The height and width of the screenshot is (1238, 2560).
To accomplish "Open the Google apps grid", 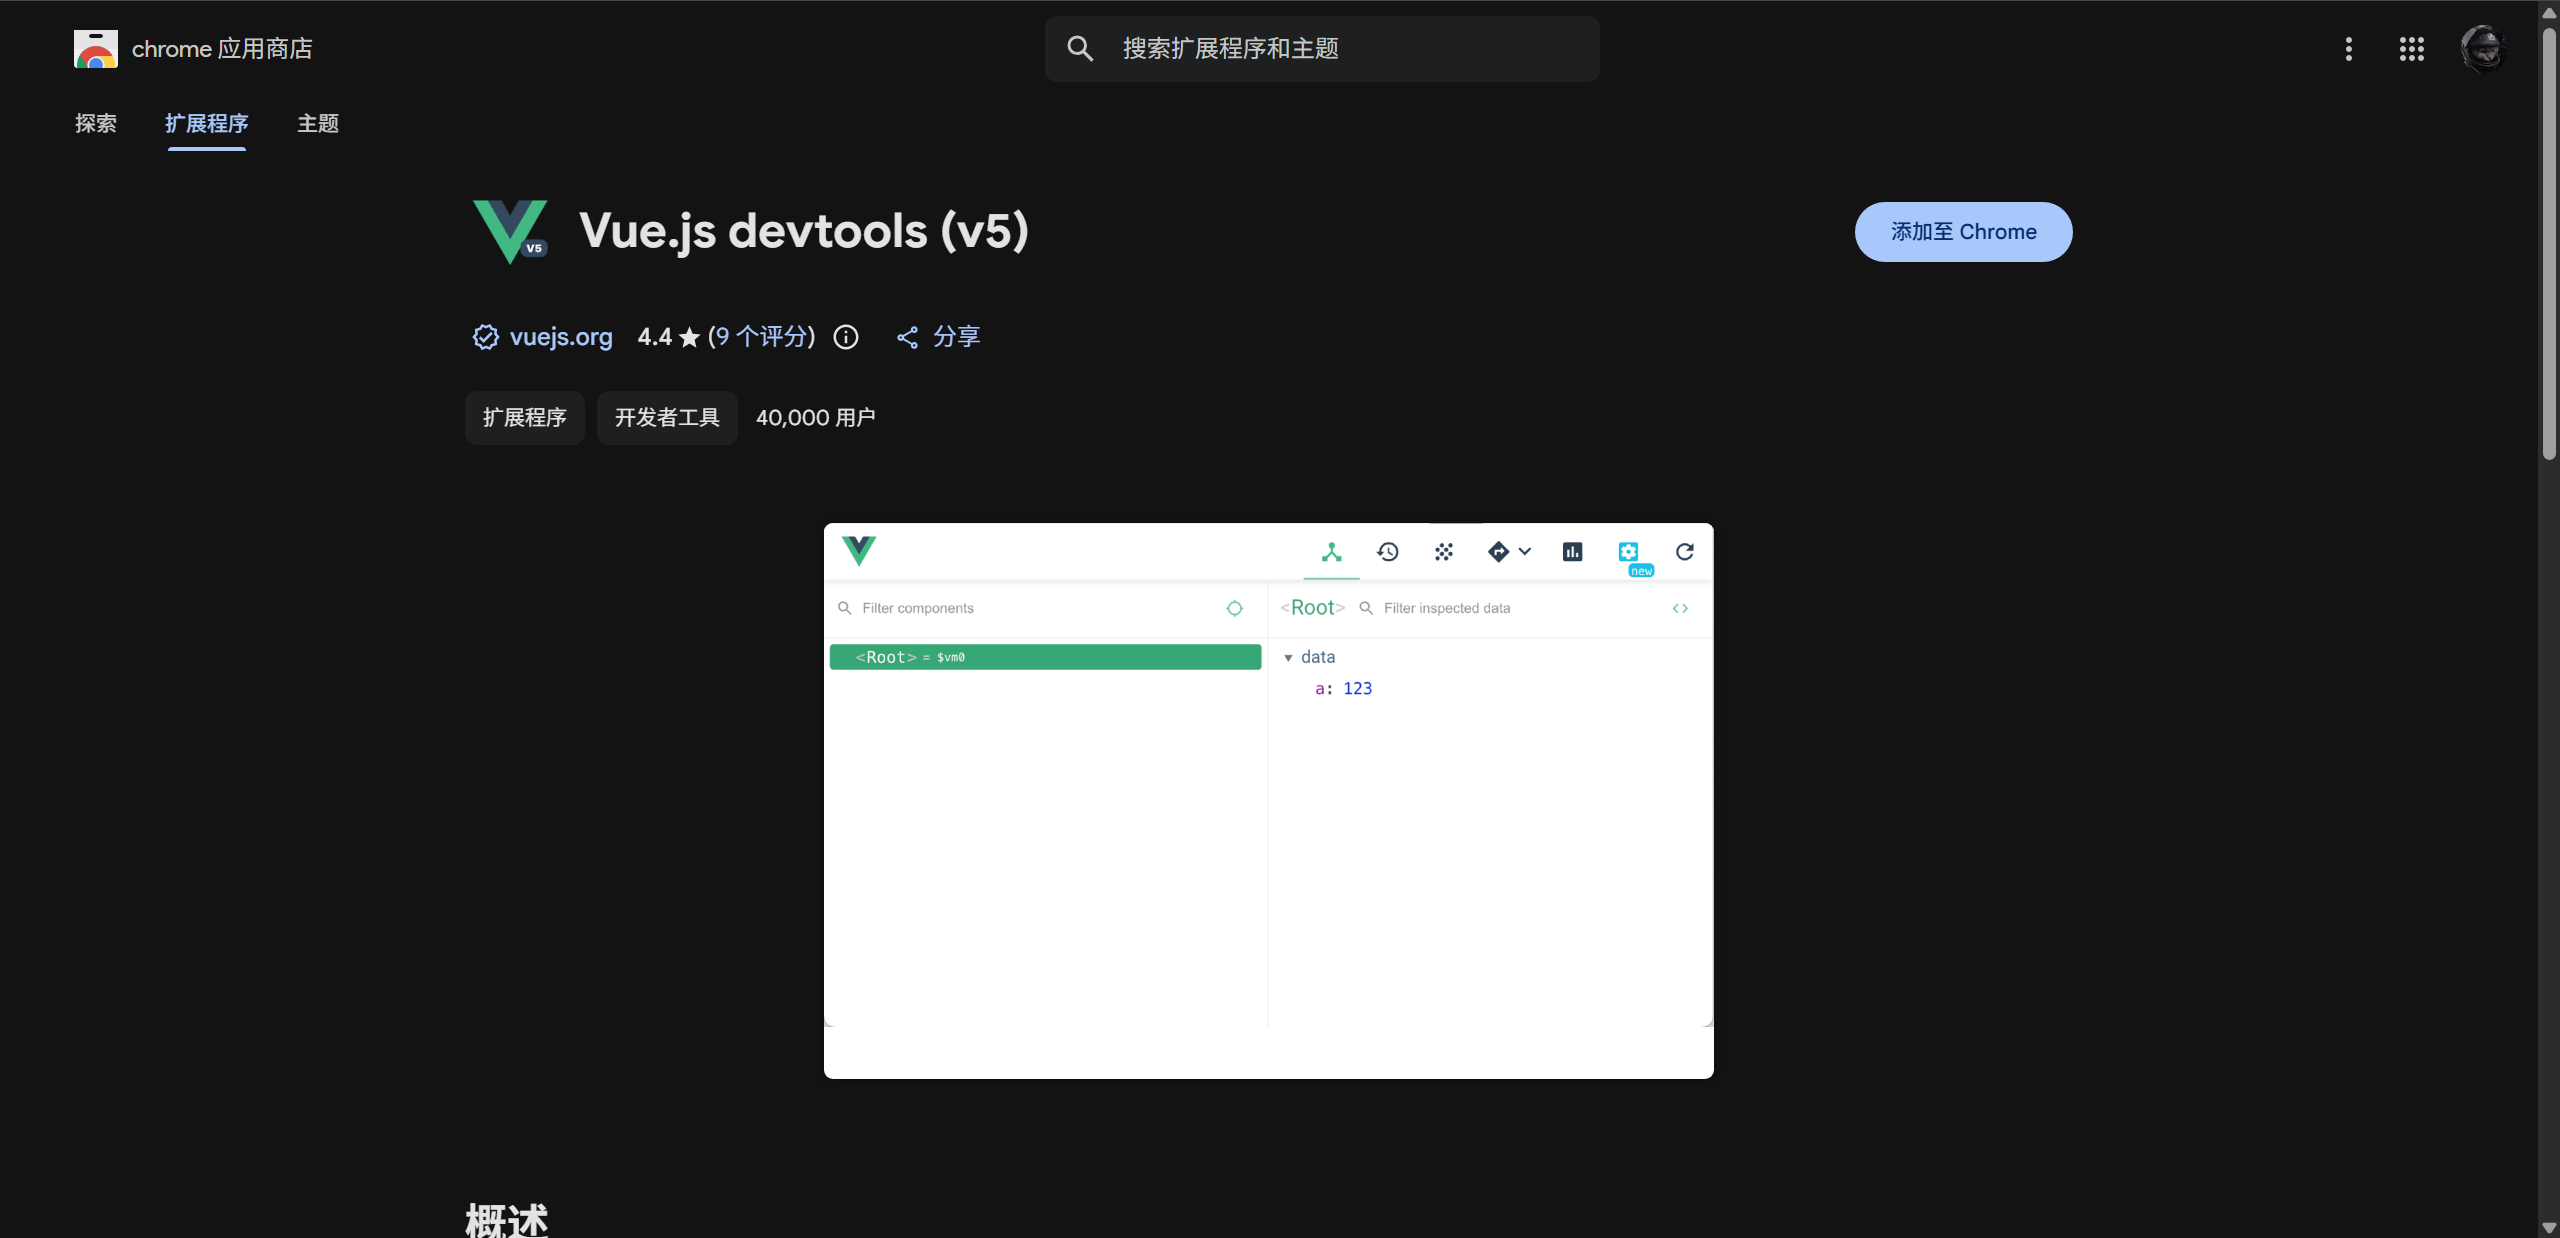I will tap(2411, 49).
